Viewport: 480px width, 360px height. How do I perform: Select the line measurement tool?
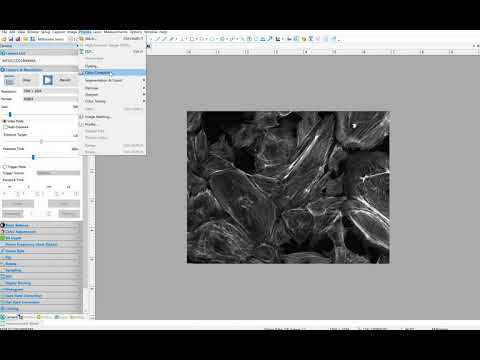(x=157, y=39)
